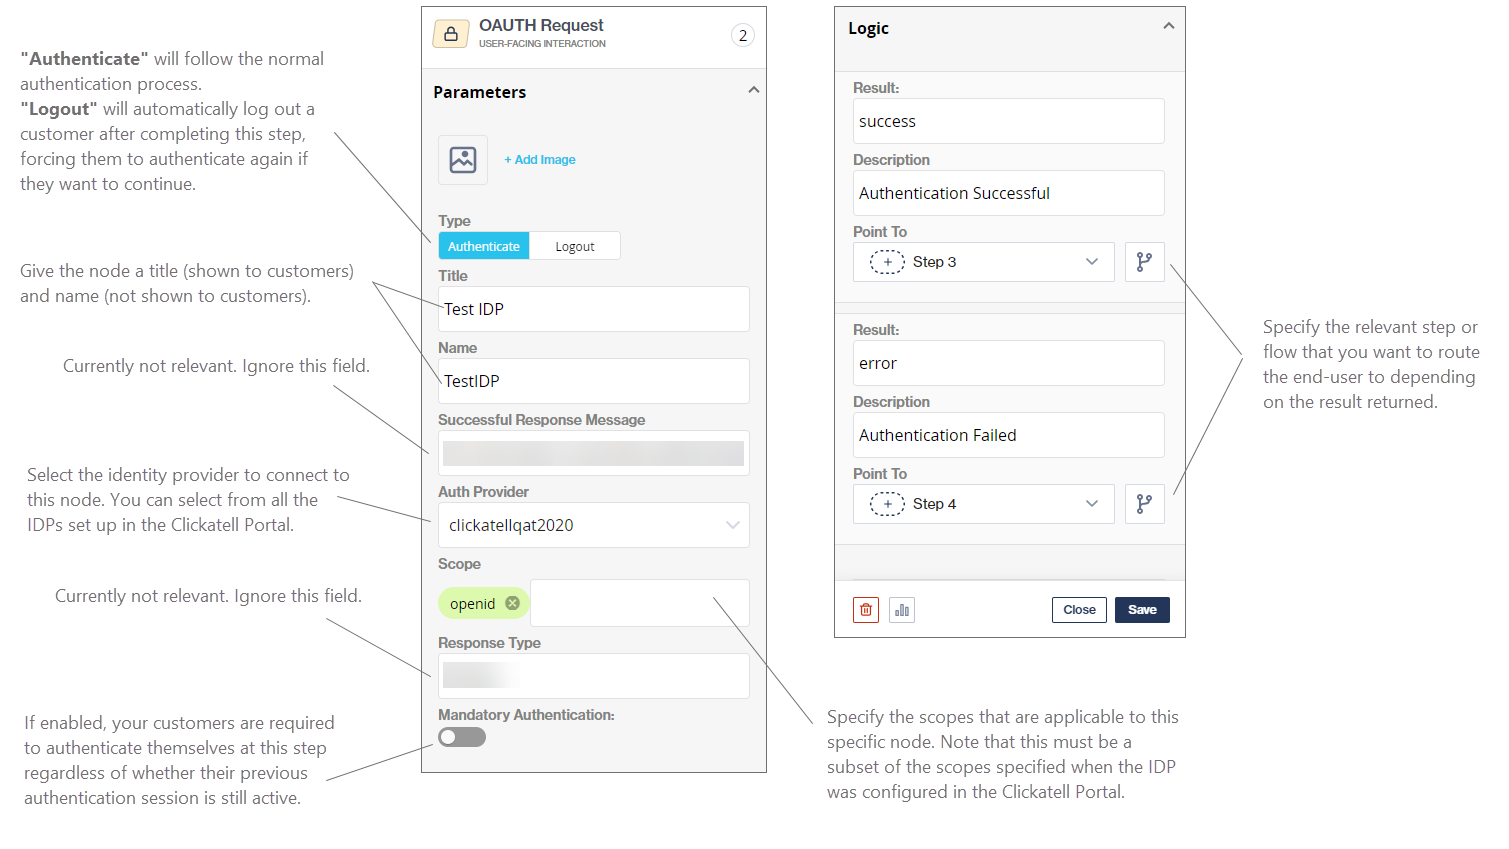This screenshot has height=849, width=1509.
Task: Click the red trash delete icon
Action: 866,610
